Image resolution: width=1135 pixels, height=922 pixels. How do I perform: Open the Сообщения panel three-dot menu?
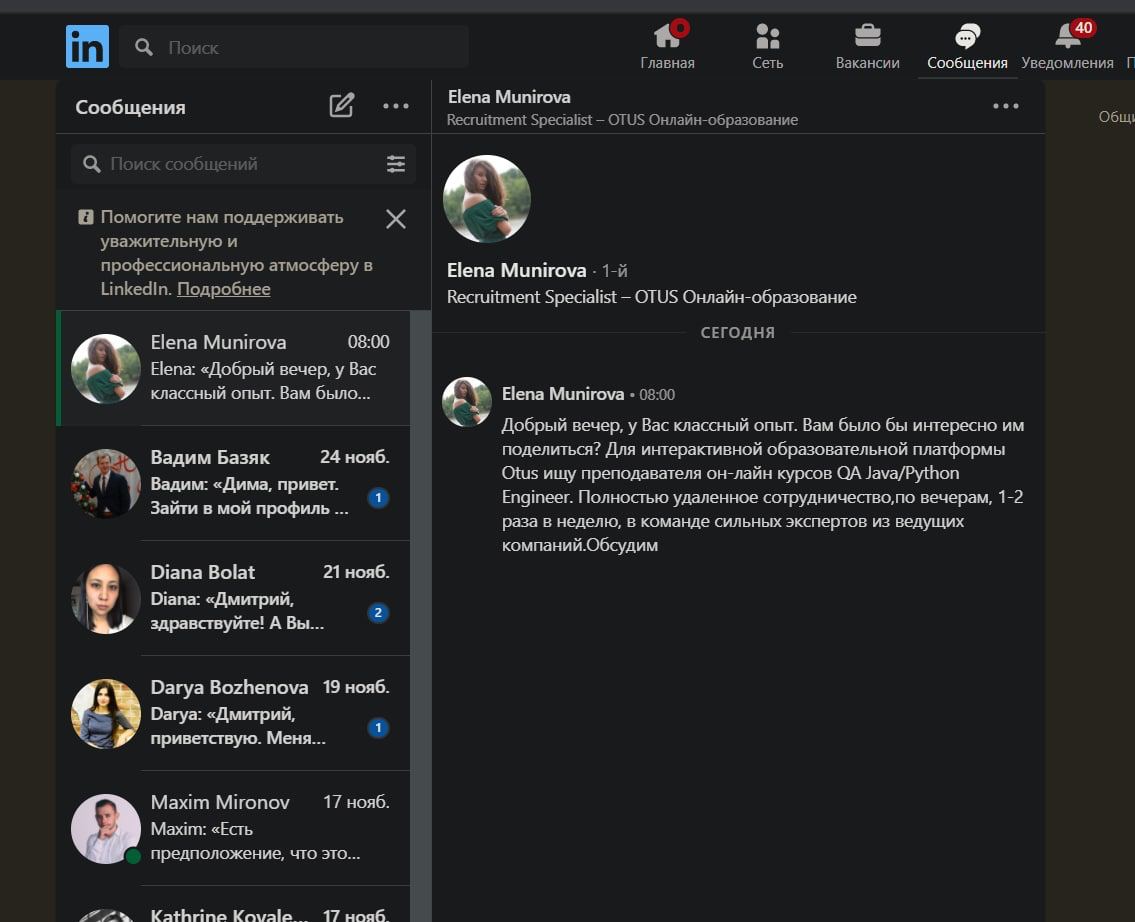point(395,106)
